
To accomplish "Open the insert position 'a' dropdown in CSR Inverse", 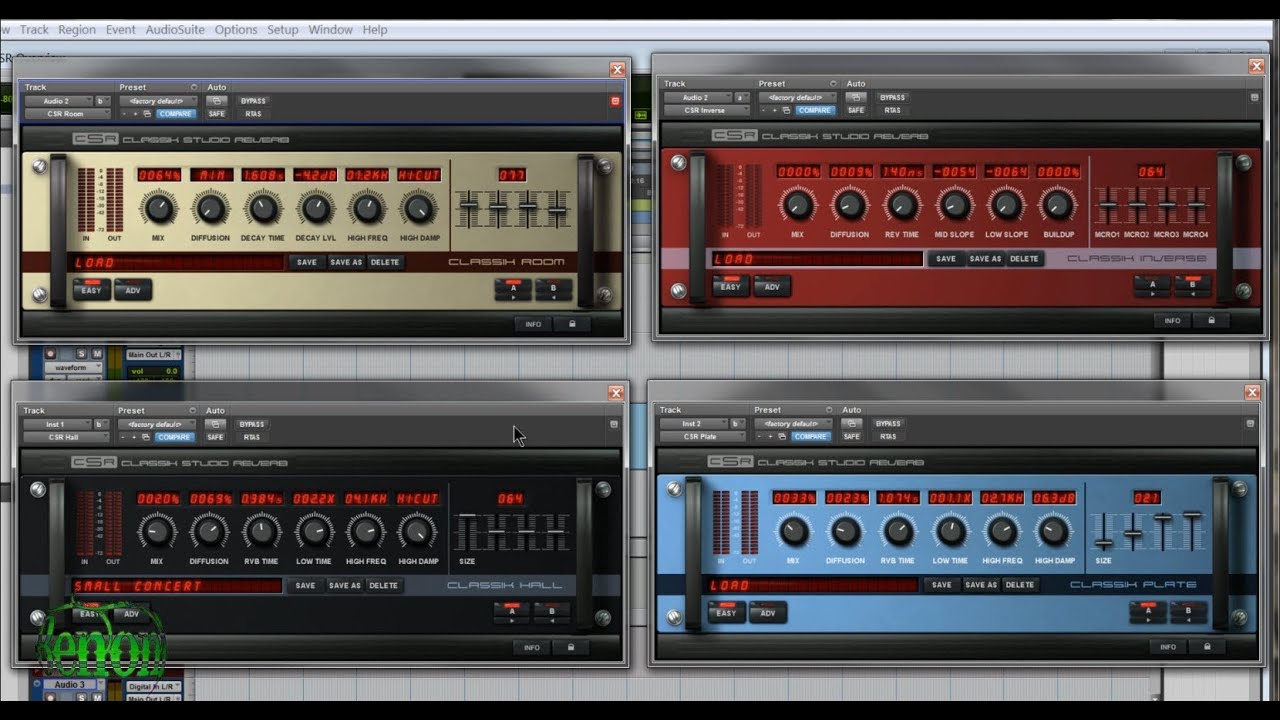I will pyautogui.click(x=741, y=97).
